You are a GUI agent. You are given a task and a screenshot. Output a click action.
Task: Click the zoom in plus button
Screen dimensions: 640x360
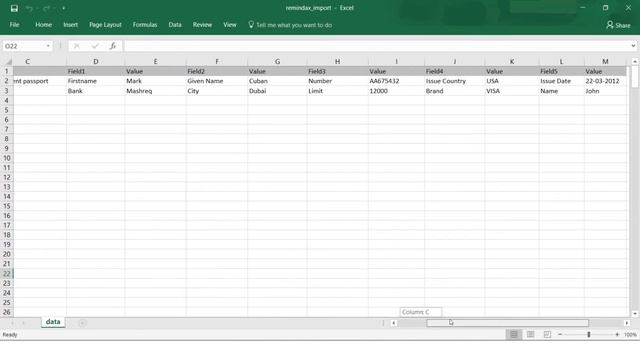[617, 335]
